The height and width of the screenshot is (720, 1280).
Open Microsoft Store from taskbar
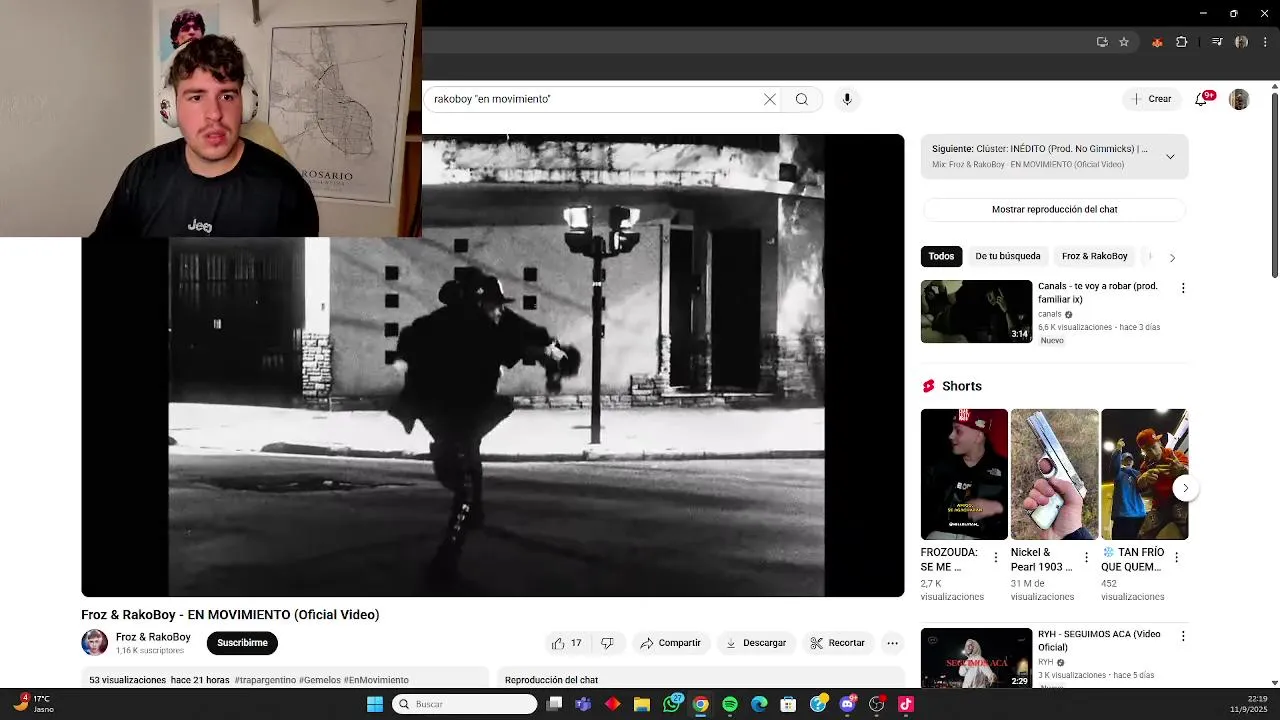(x=788, y=704)
